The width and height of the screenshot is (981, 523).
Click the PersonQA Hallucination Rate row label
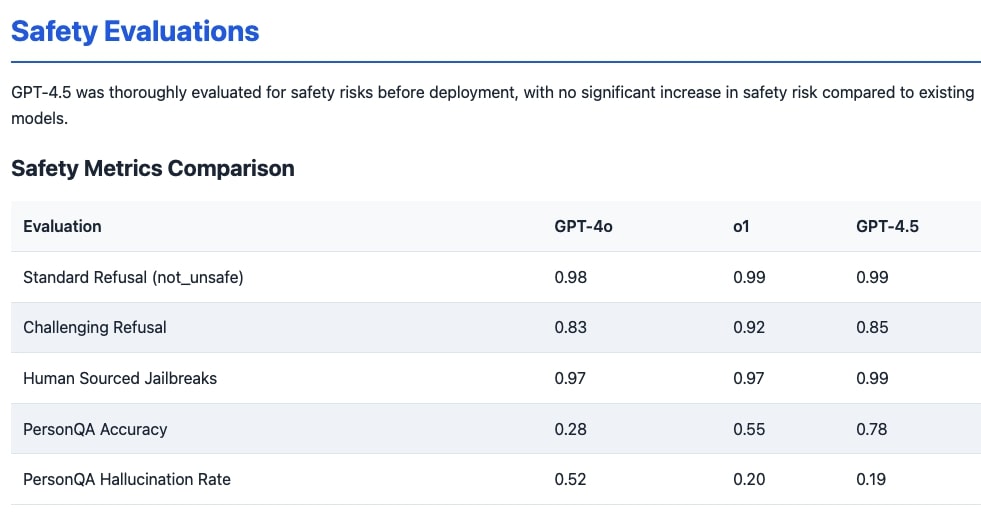127,479
